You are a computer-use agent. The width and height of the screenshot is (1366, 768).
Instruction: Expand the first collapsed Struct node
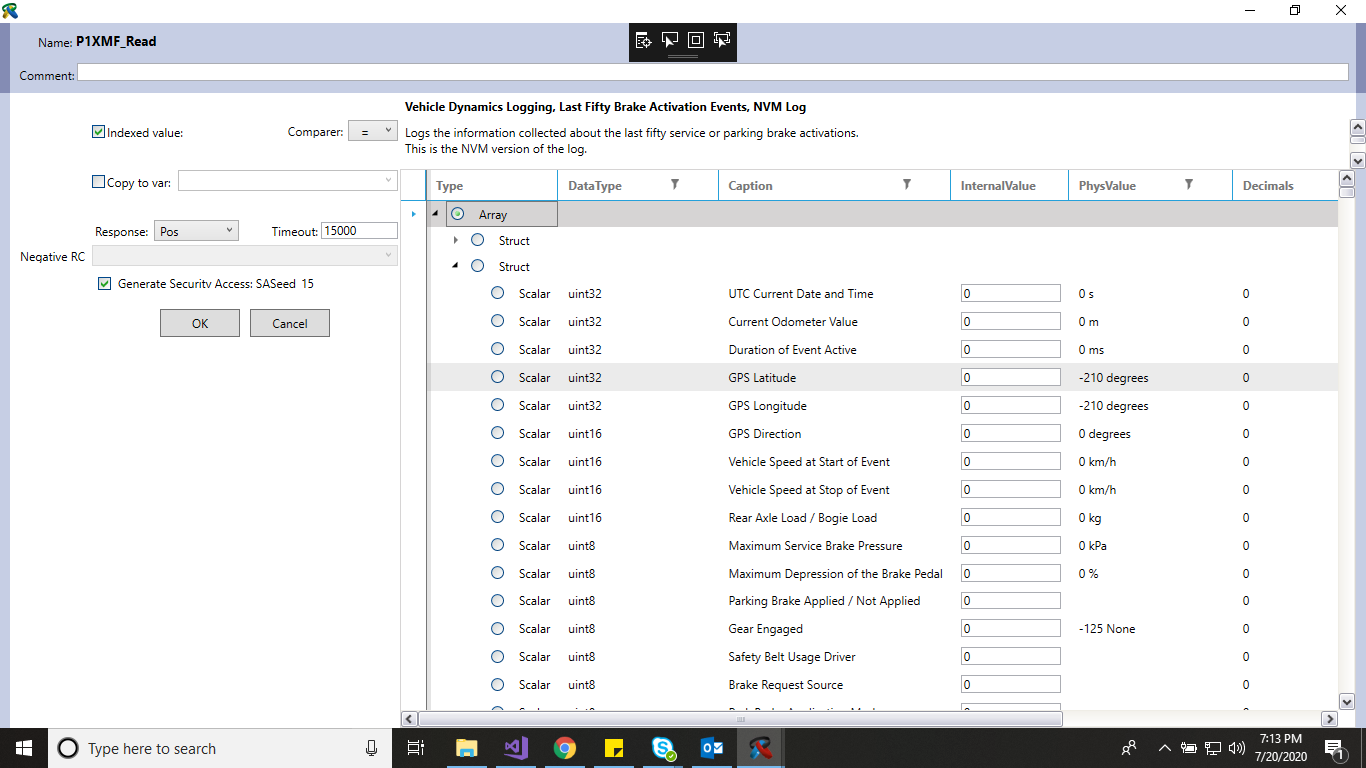click(456, 241)
